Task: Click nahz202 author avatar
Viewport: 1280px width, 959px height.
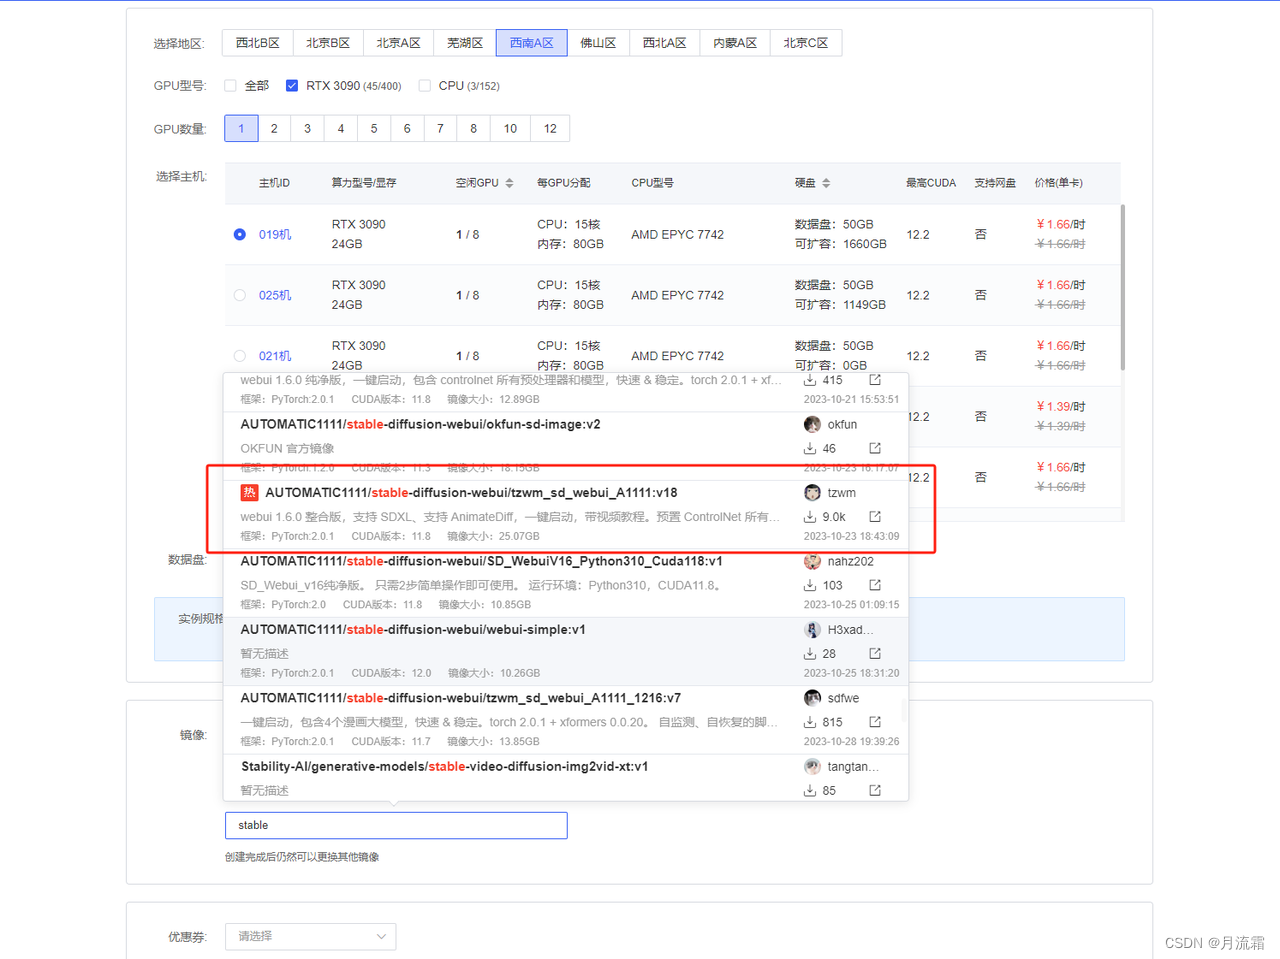Action: click(812, 561)
